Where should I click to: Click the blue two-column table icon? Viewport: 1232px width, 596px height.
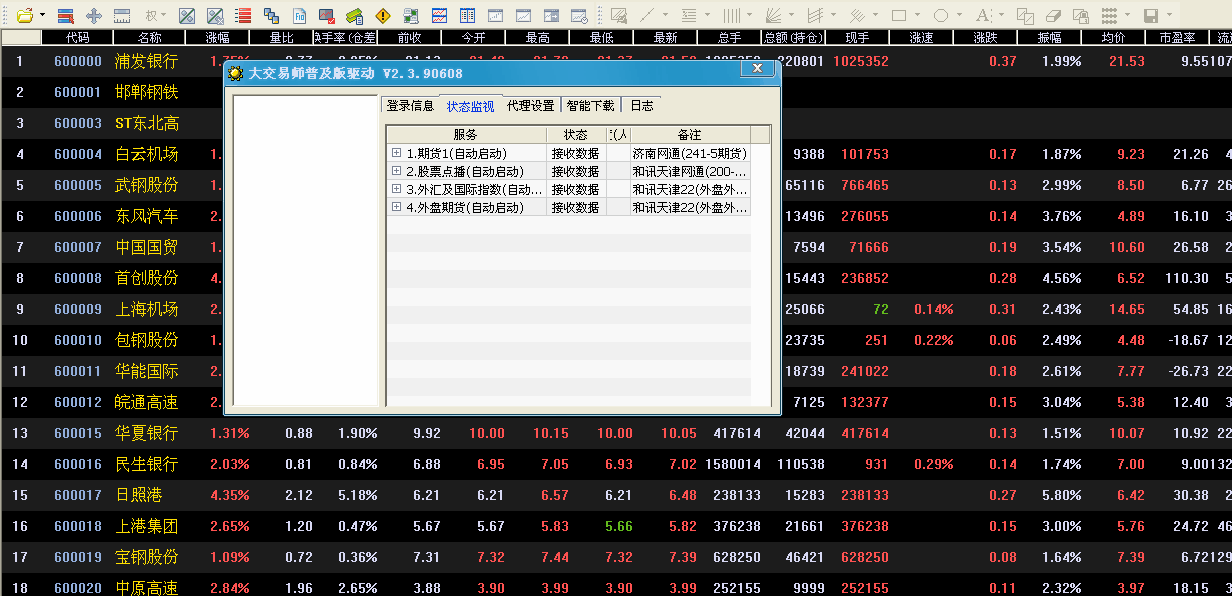[x=467, y=16]
